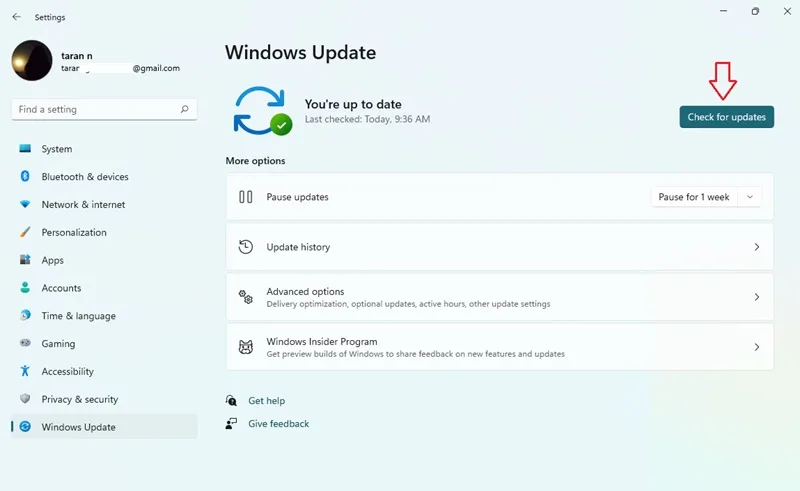Expand Windows Insider Program chevron
This screenshot has height=491, width=800.
coord(757,347)
